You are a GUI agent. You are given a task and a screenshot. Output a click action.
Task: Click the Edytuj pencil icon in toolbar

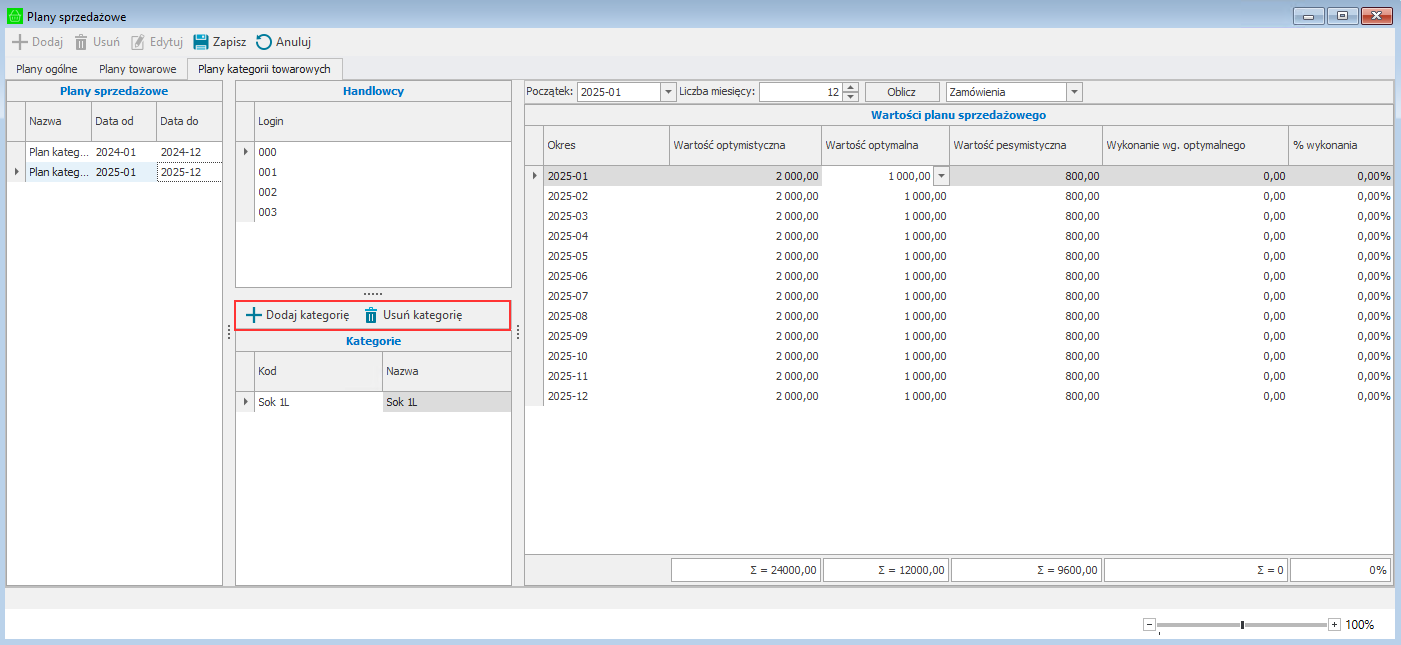(139, 42)
